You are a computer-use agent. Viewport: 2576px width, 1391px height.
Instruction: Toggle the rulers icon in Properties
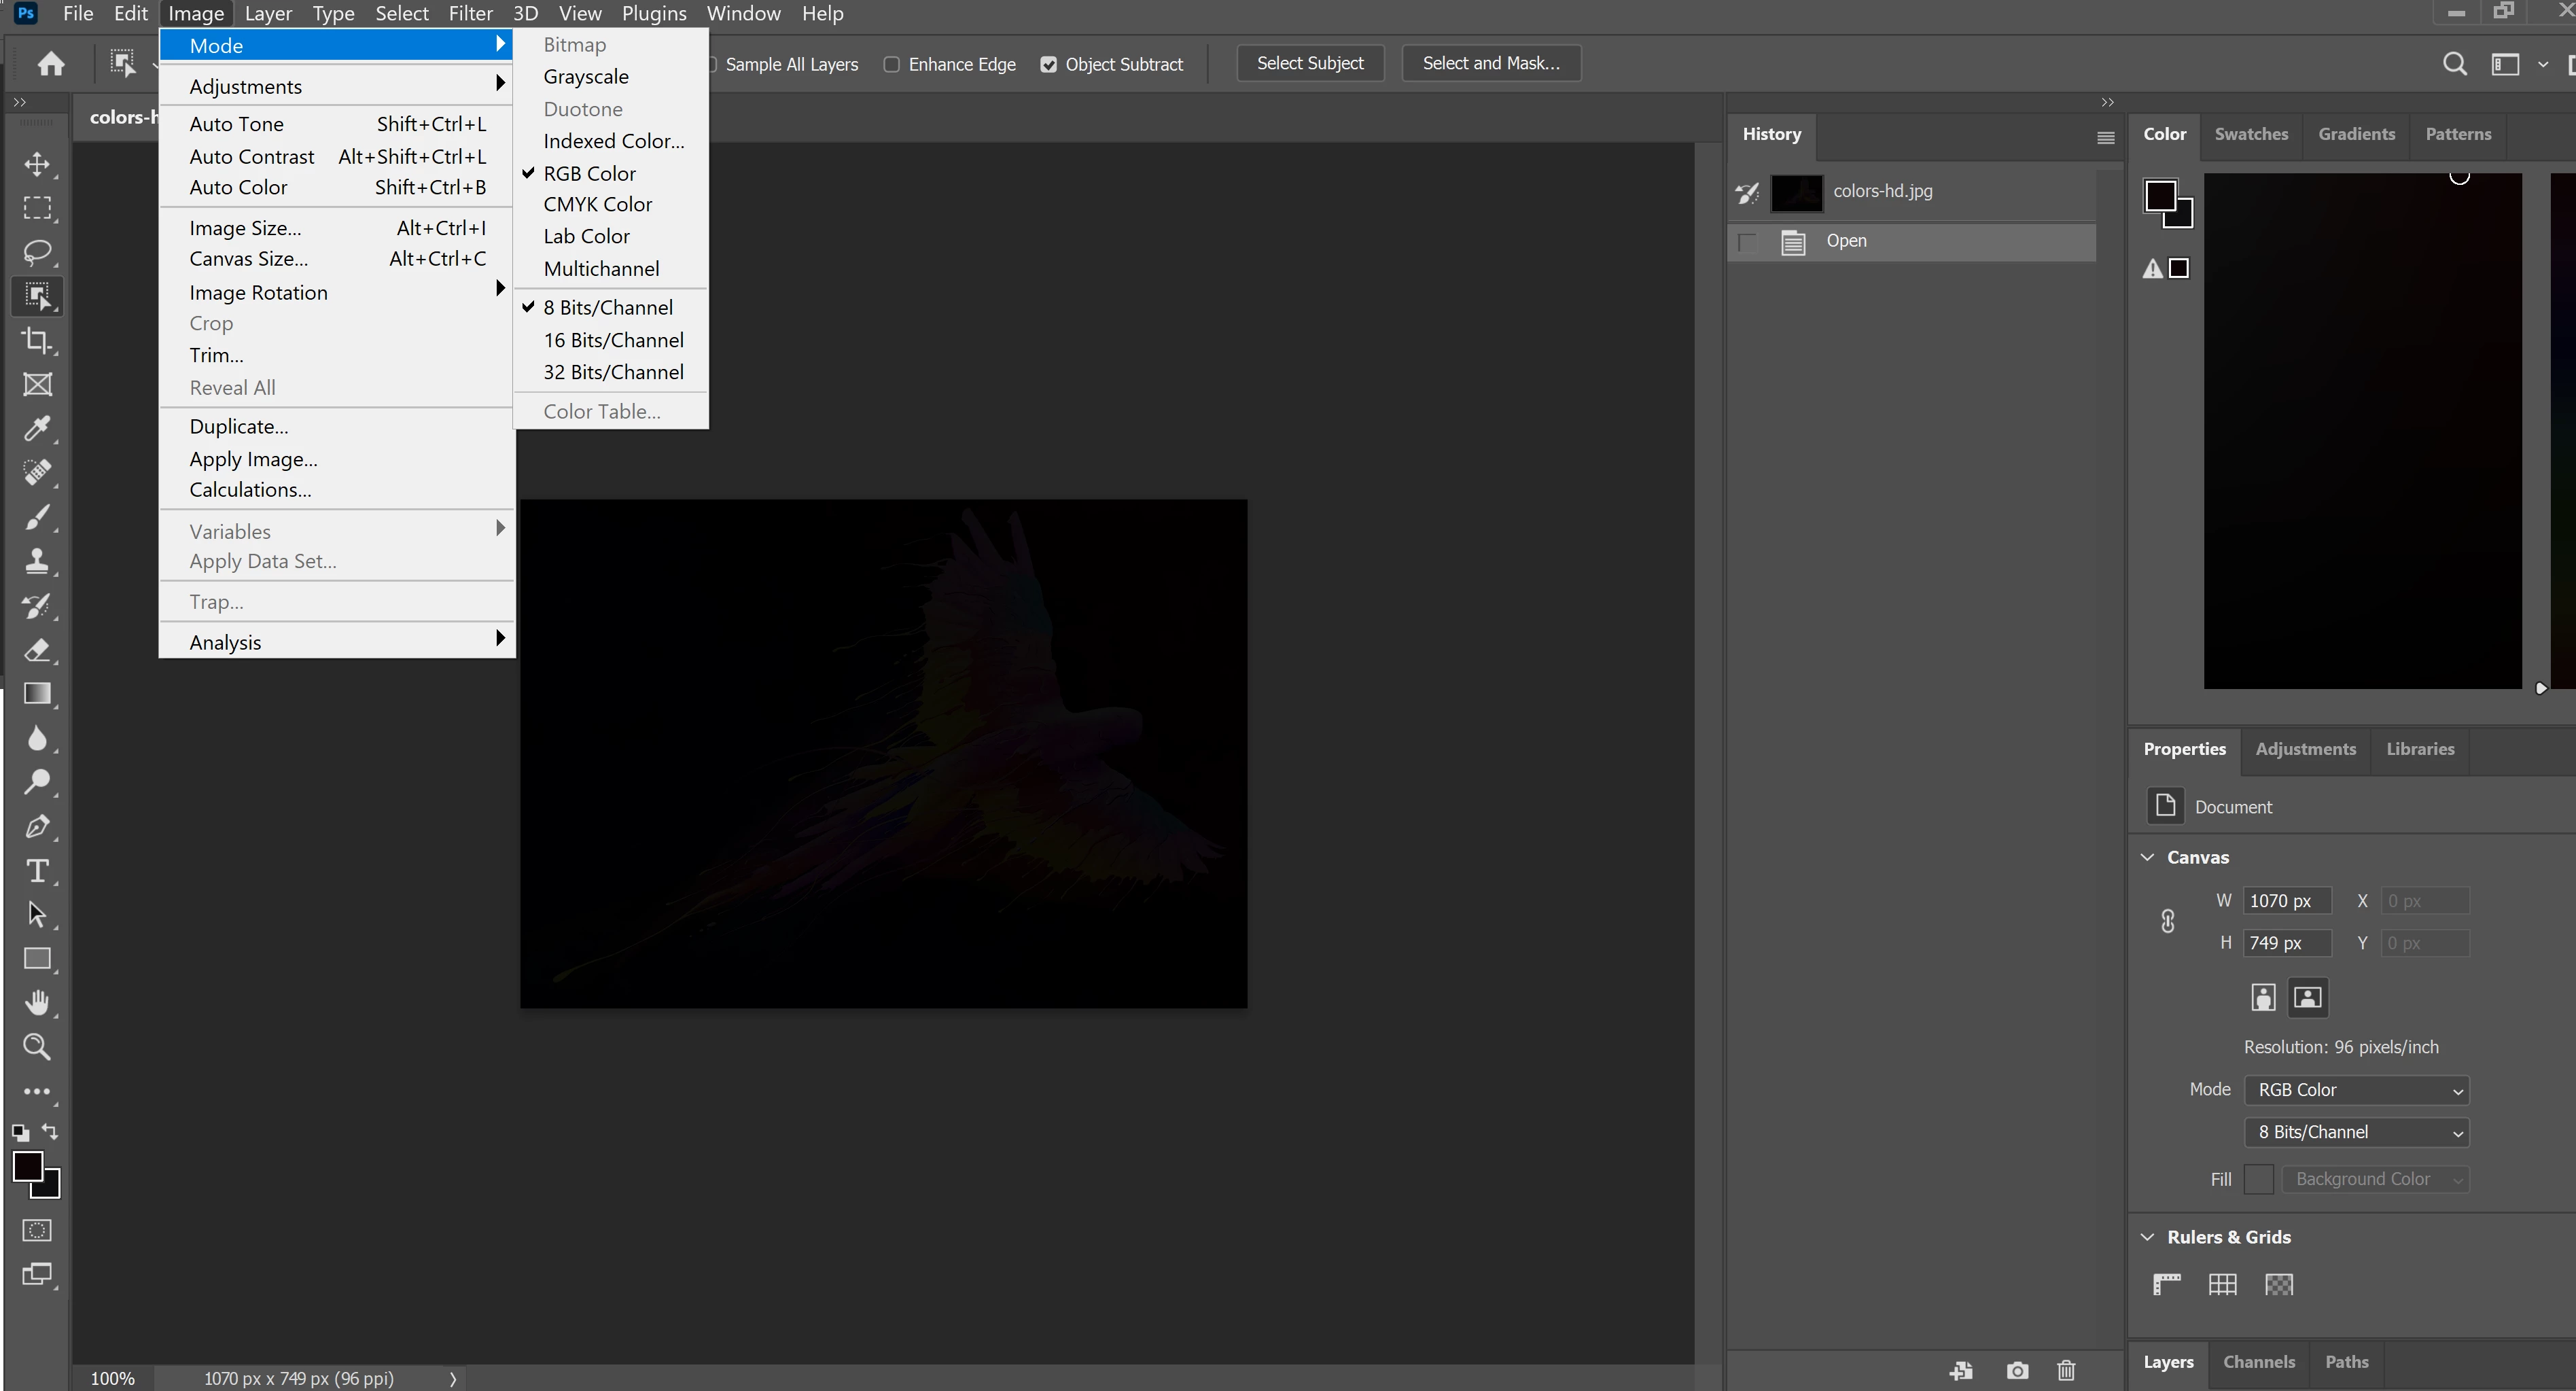tap(2166, 1284)
